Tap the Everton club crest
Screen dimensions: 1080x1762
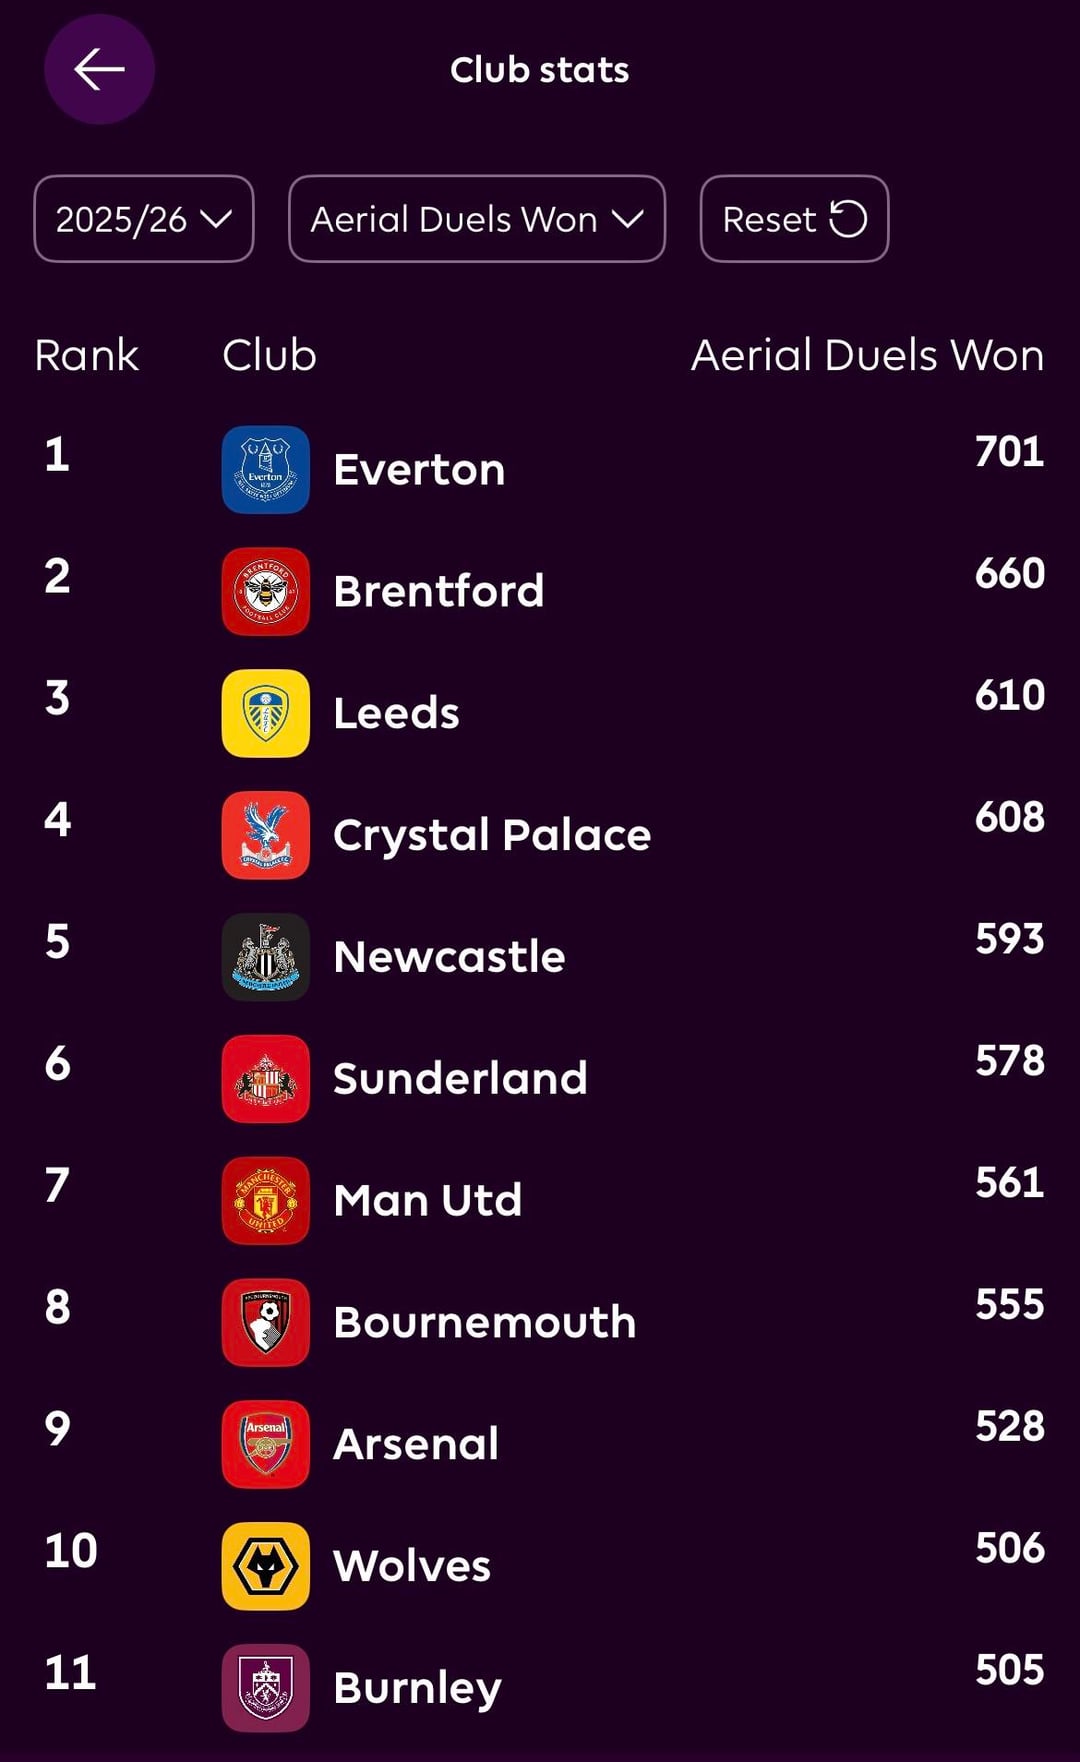(x=266, y=470)
